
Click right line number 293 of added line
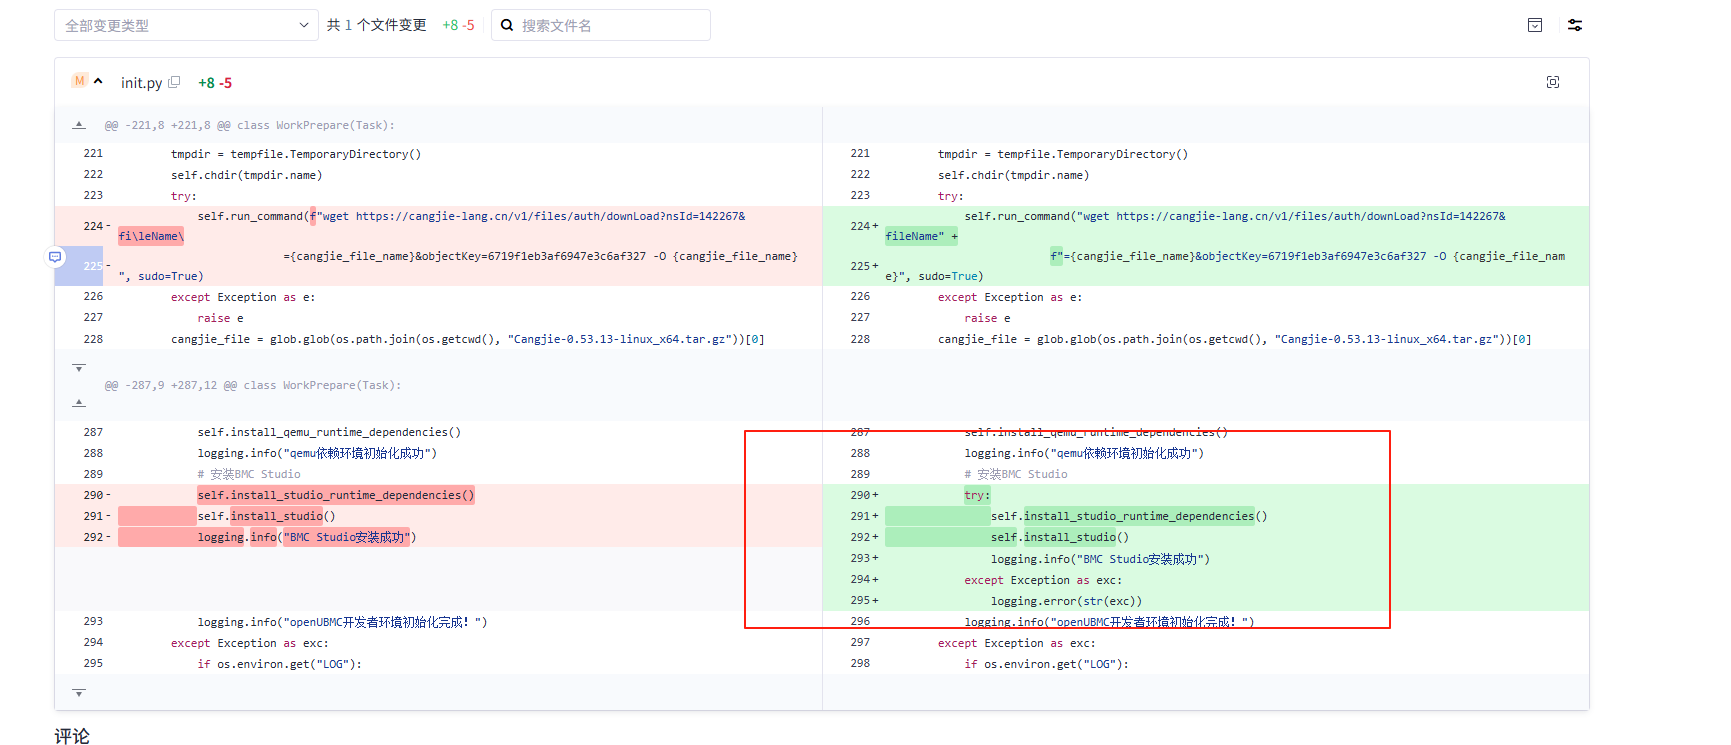(x=860, y=558)
